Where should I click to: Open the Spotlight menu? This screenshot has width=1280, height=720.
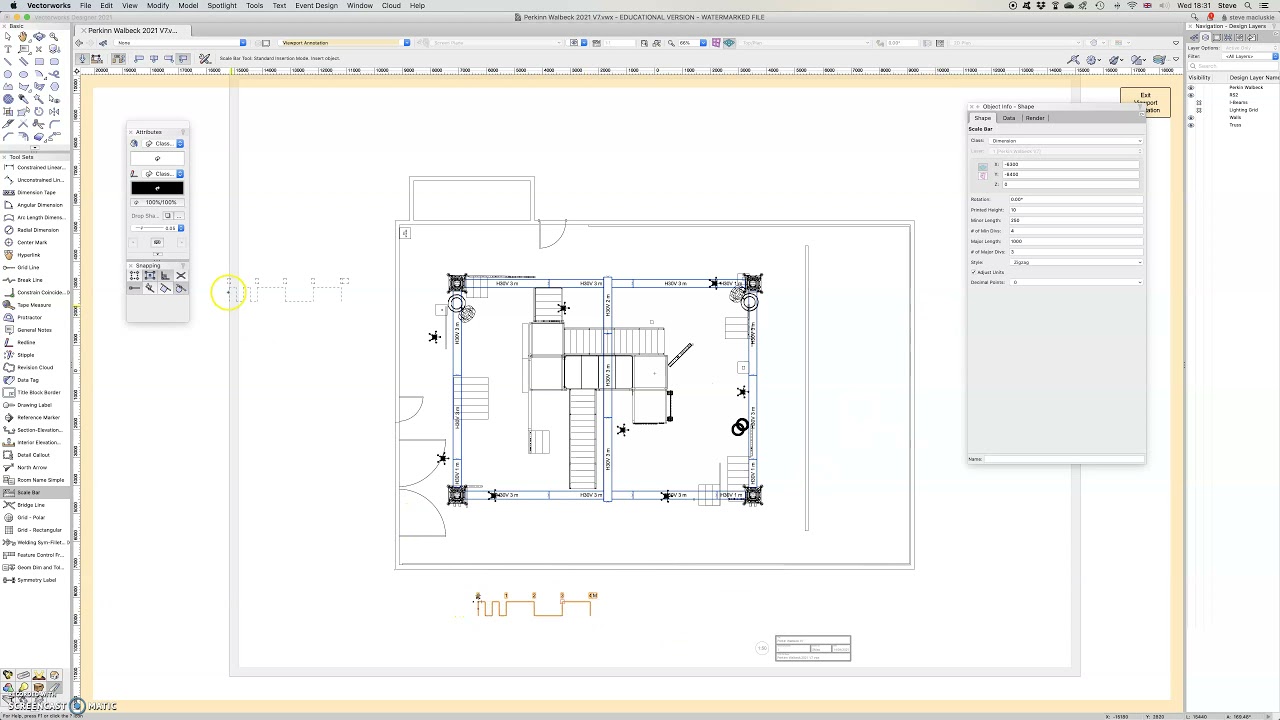pos(222,5)
